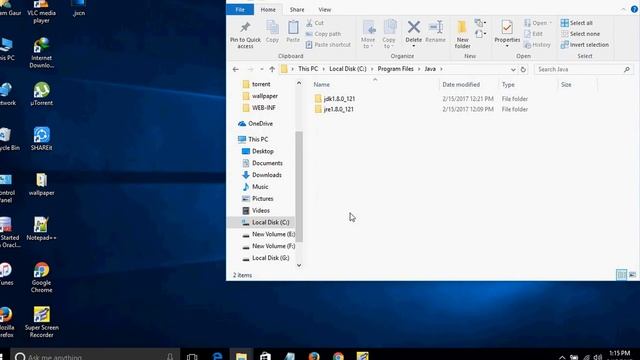Click Invert selection in ribbon

(585, 44)
